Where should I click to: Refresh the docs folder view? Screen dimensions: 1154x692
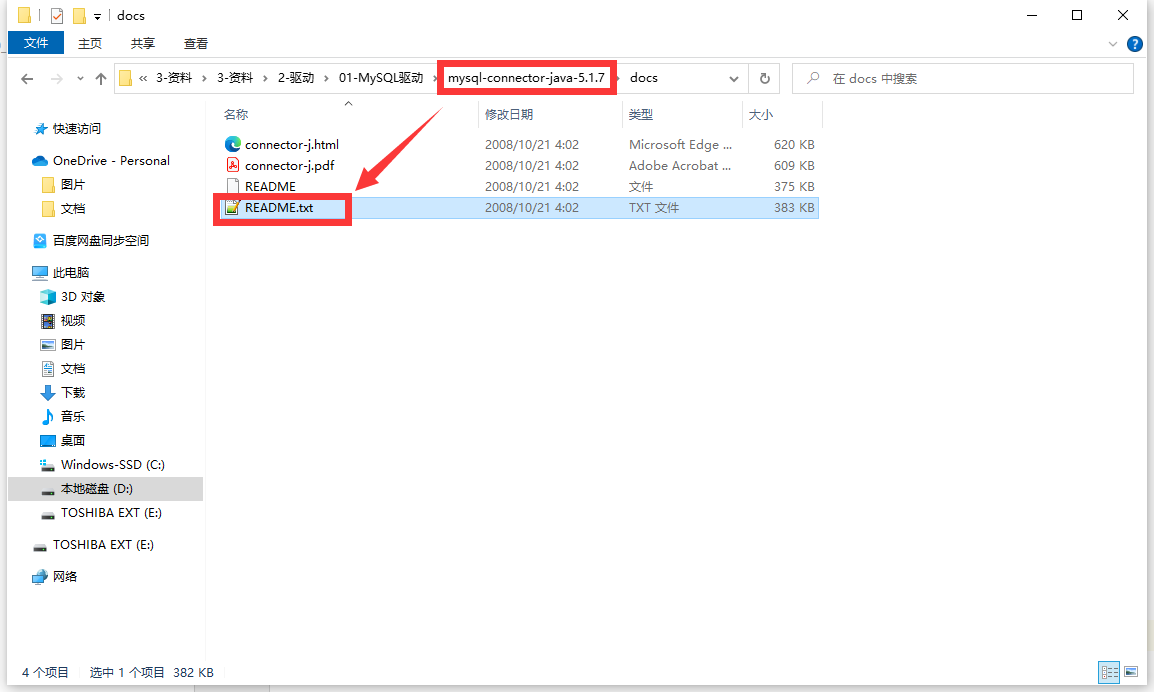pos(765,79)
